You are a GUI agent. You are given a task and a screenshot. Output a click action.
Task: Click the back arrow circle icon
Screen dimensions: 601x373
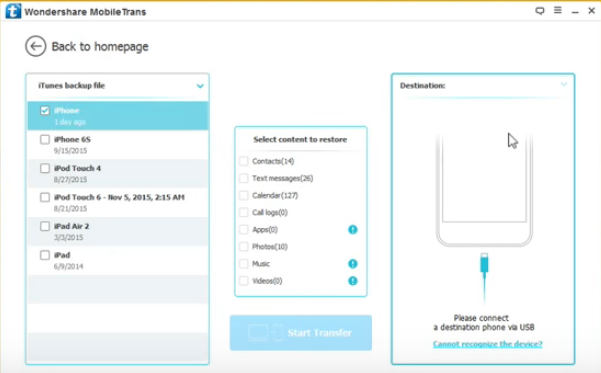(36, 46)
